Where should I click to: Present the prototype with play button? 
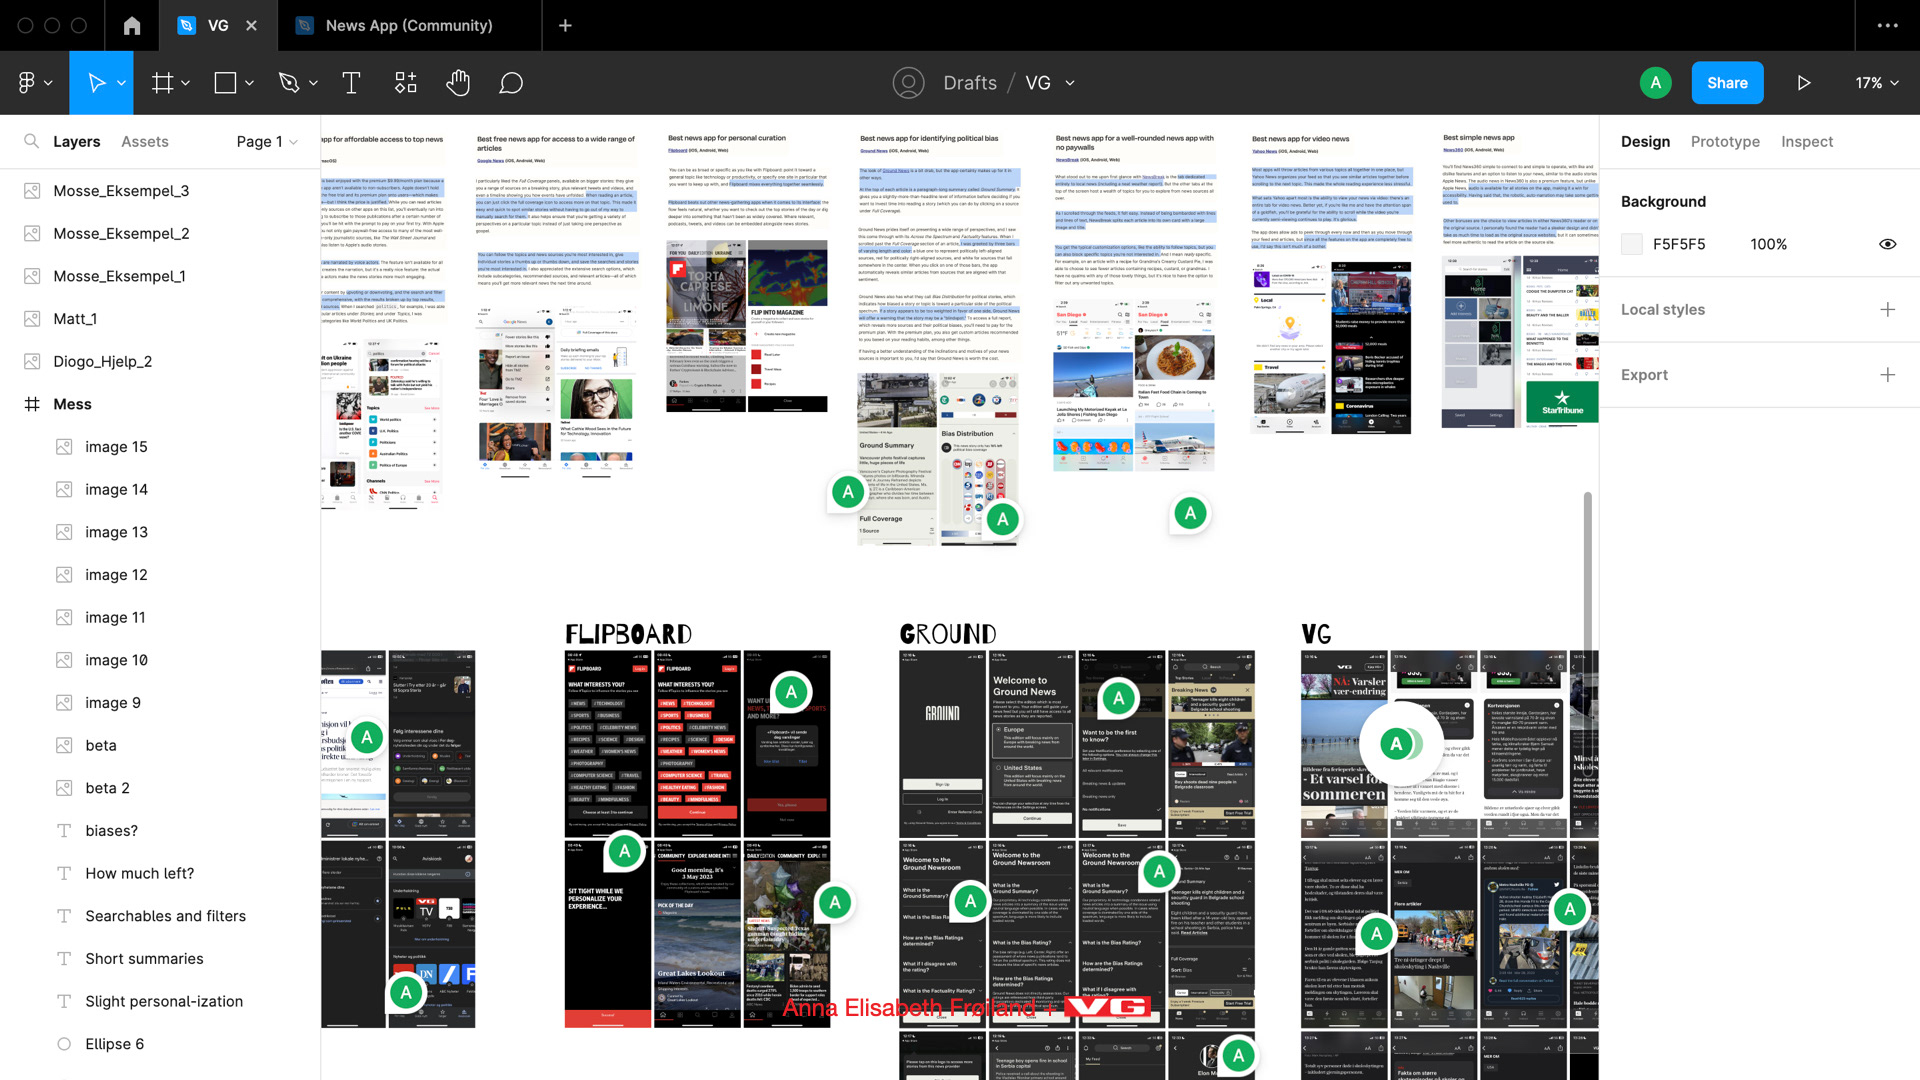(x=1804, y=83)
